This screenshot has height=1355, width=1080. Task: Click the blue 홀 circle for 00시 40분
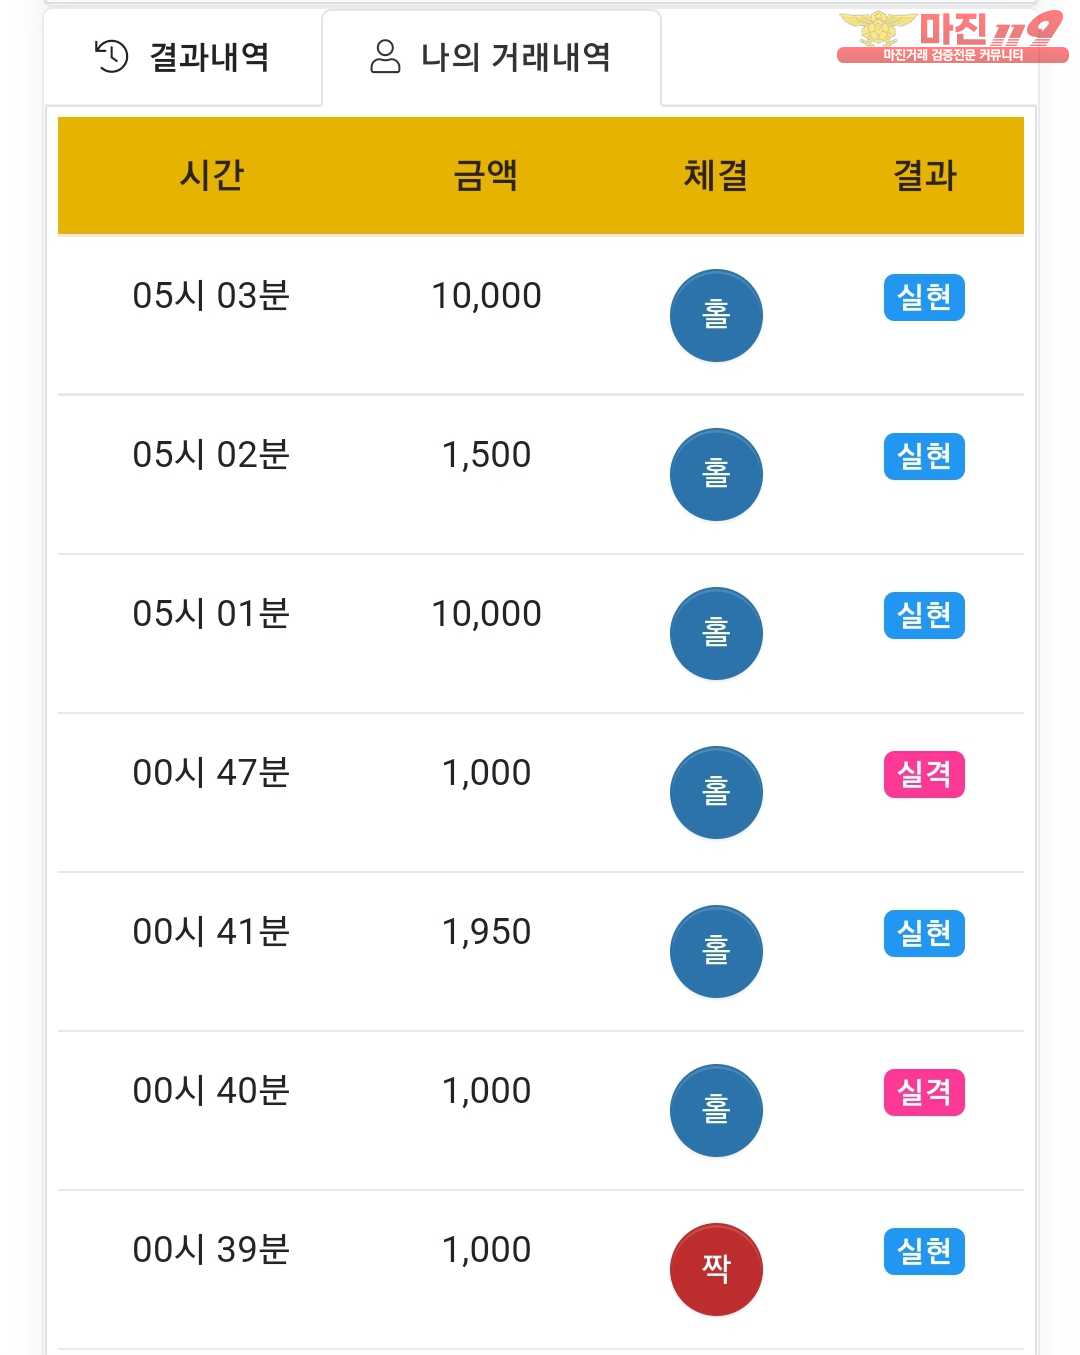[716, 1111]
